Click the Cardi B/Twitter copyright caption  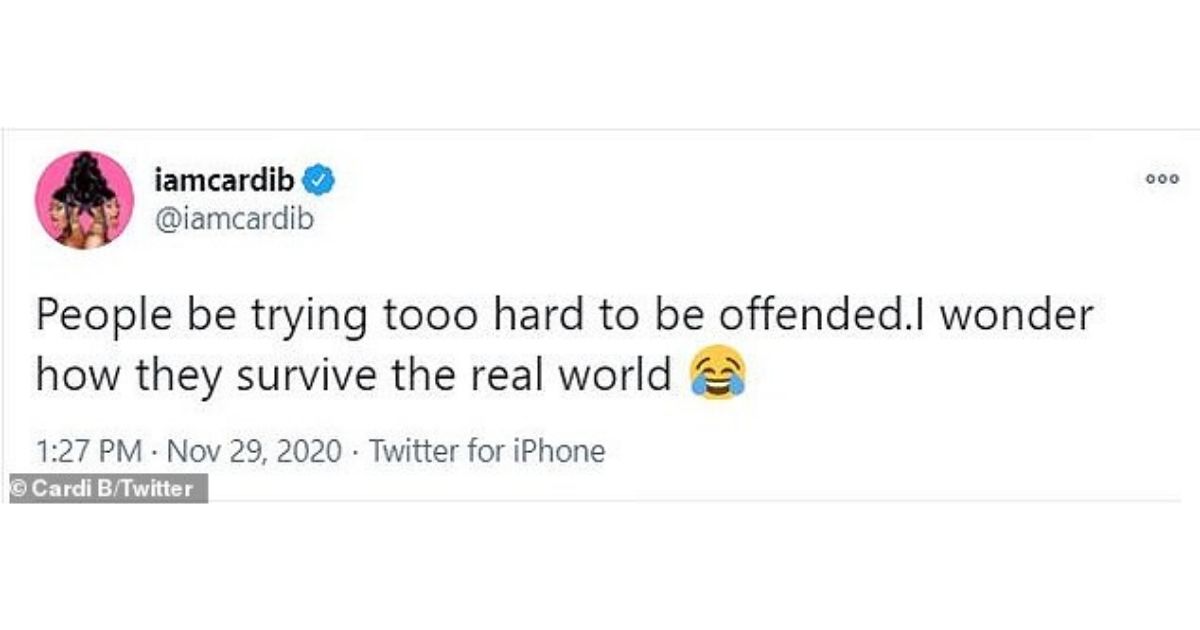[105, 489]
